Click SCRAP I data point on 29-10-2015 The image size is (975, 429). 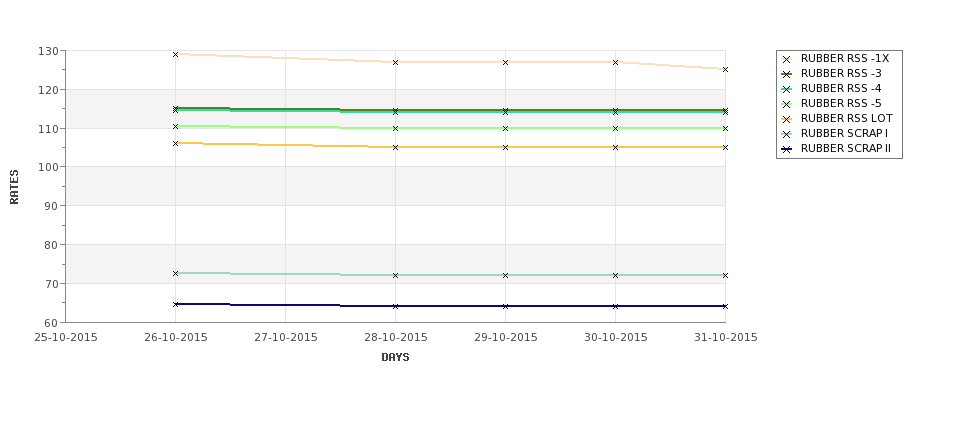point(506,275)
